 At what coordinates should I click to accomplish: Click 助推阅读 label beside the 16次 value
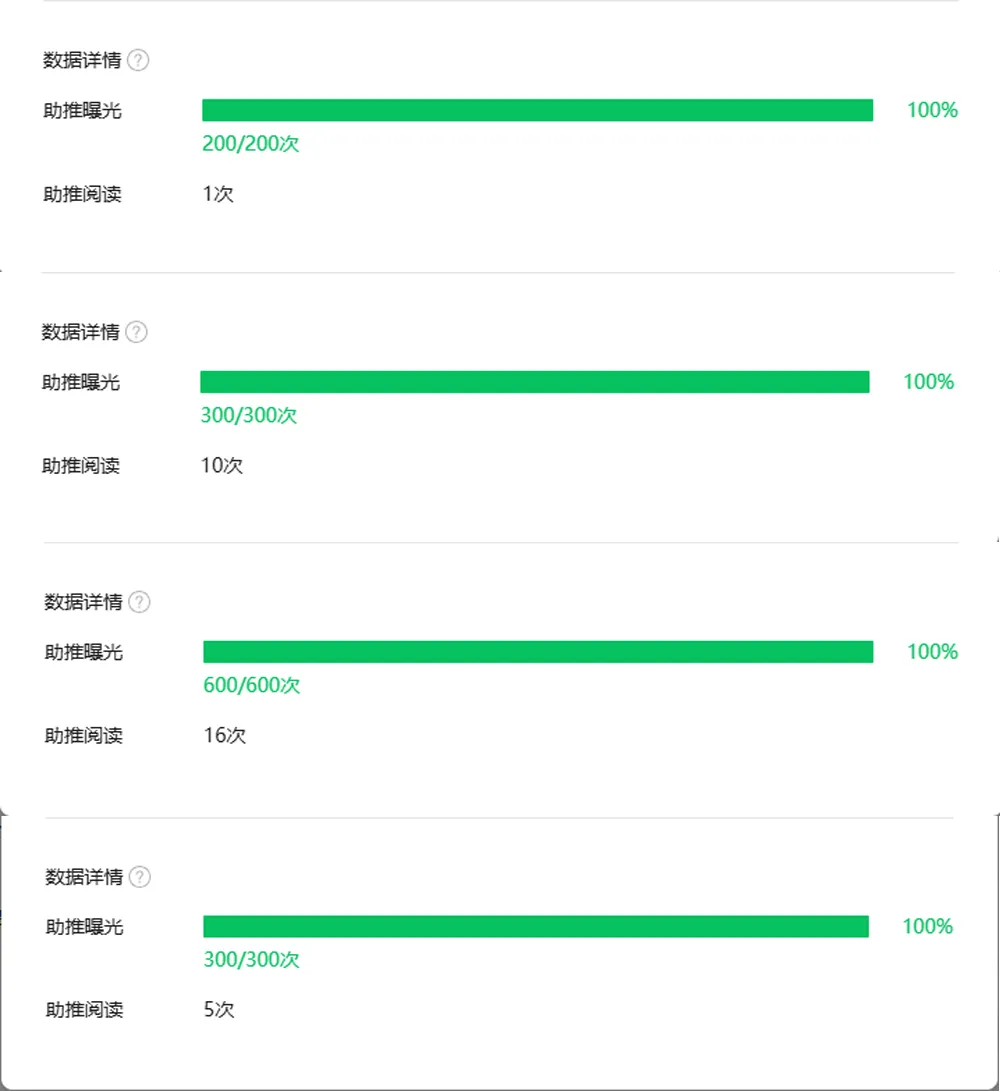point(84,737)
